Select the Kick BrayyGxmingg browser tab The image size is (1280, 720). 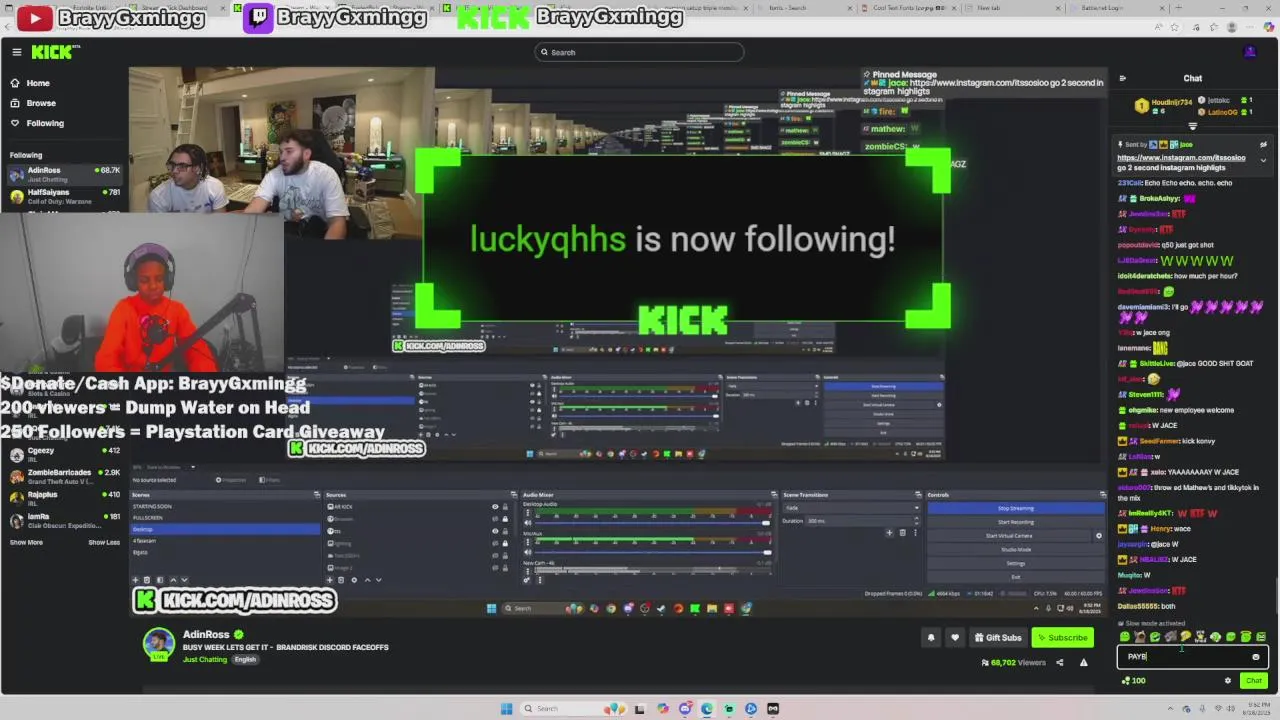pyautogui.click(x=571, y=17)
